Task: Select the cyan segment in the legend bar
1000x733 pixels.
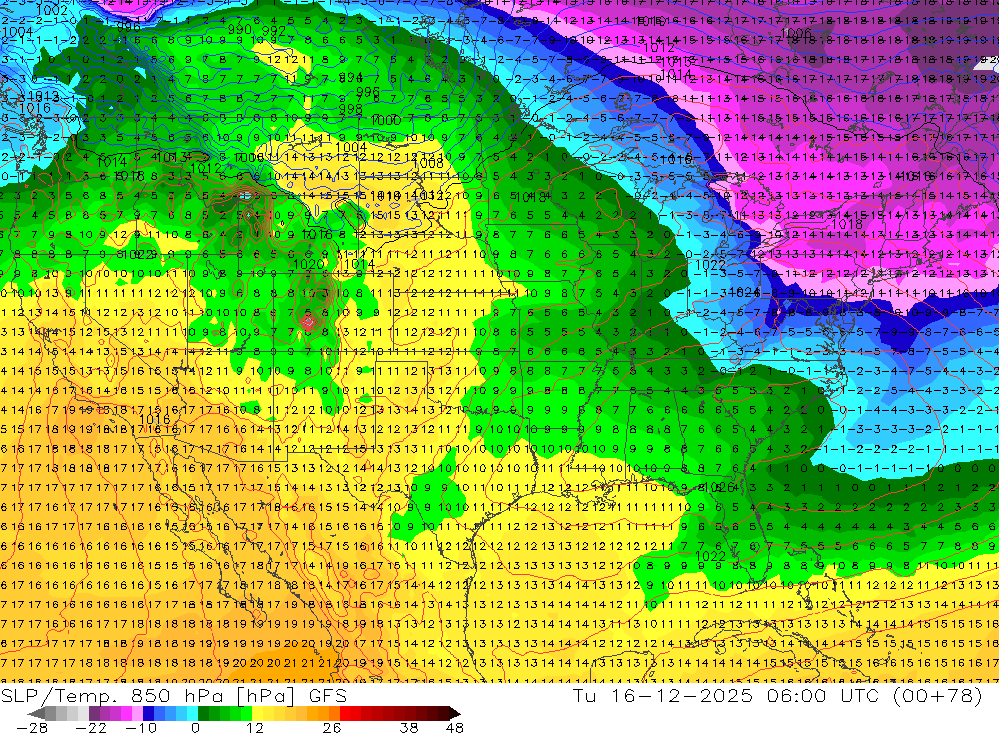Action: tap(192, 714)
